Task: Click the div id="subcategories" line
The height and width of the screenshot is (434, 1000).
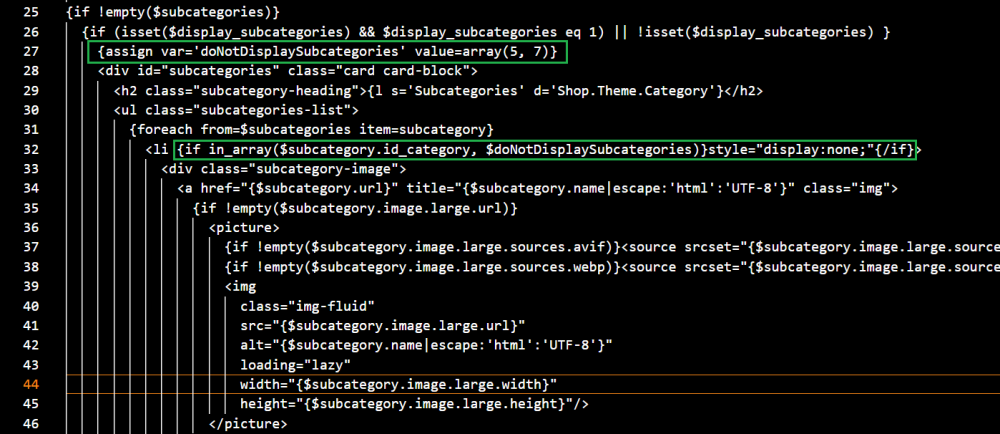Action: (x=288, y=71)
